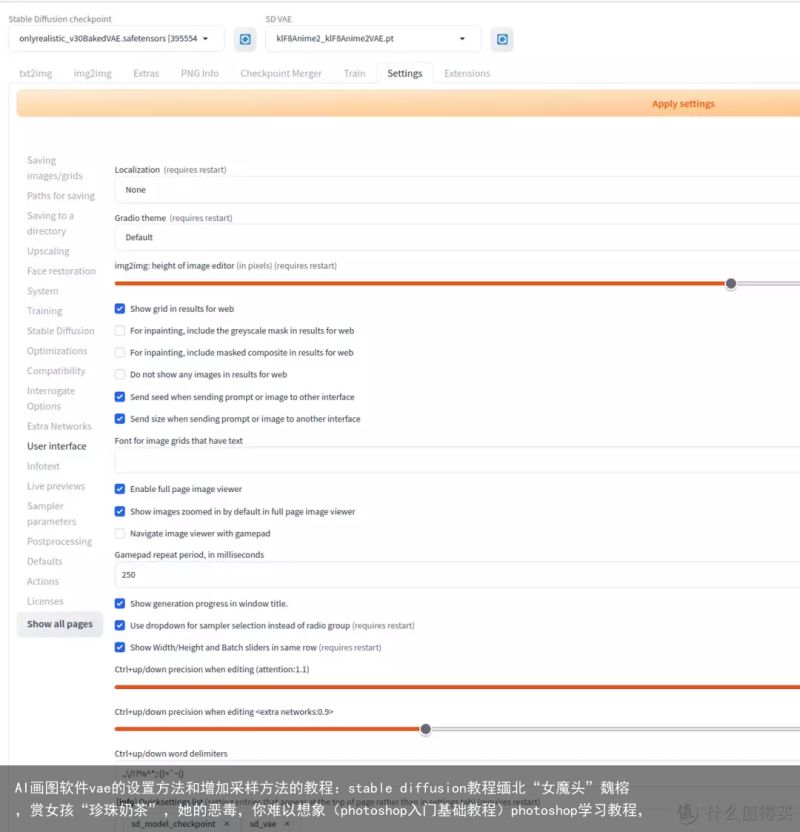
Task: Open System settings page
Action: [42, 291]
